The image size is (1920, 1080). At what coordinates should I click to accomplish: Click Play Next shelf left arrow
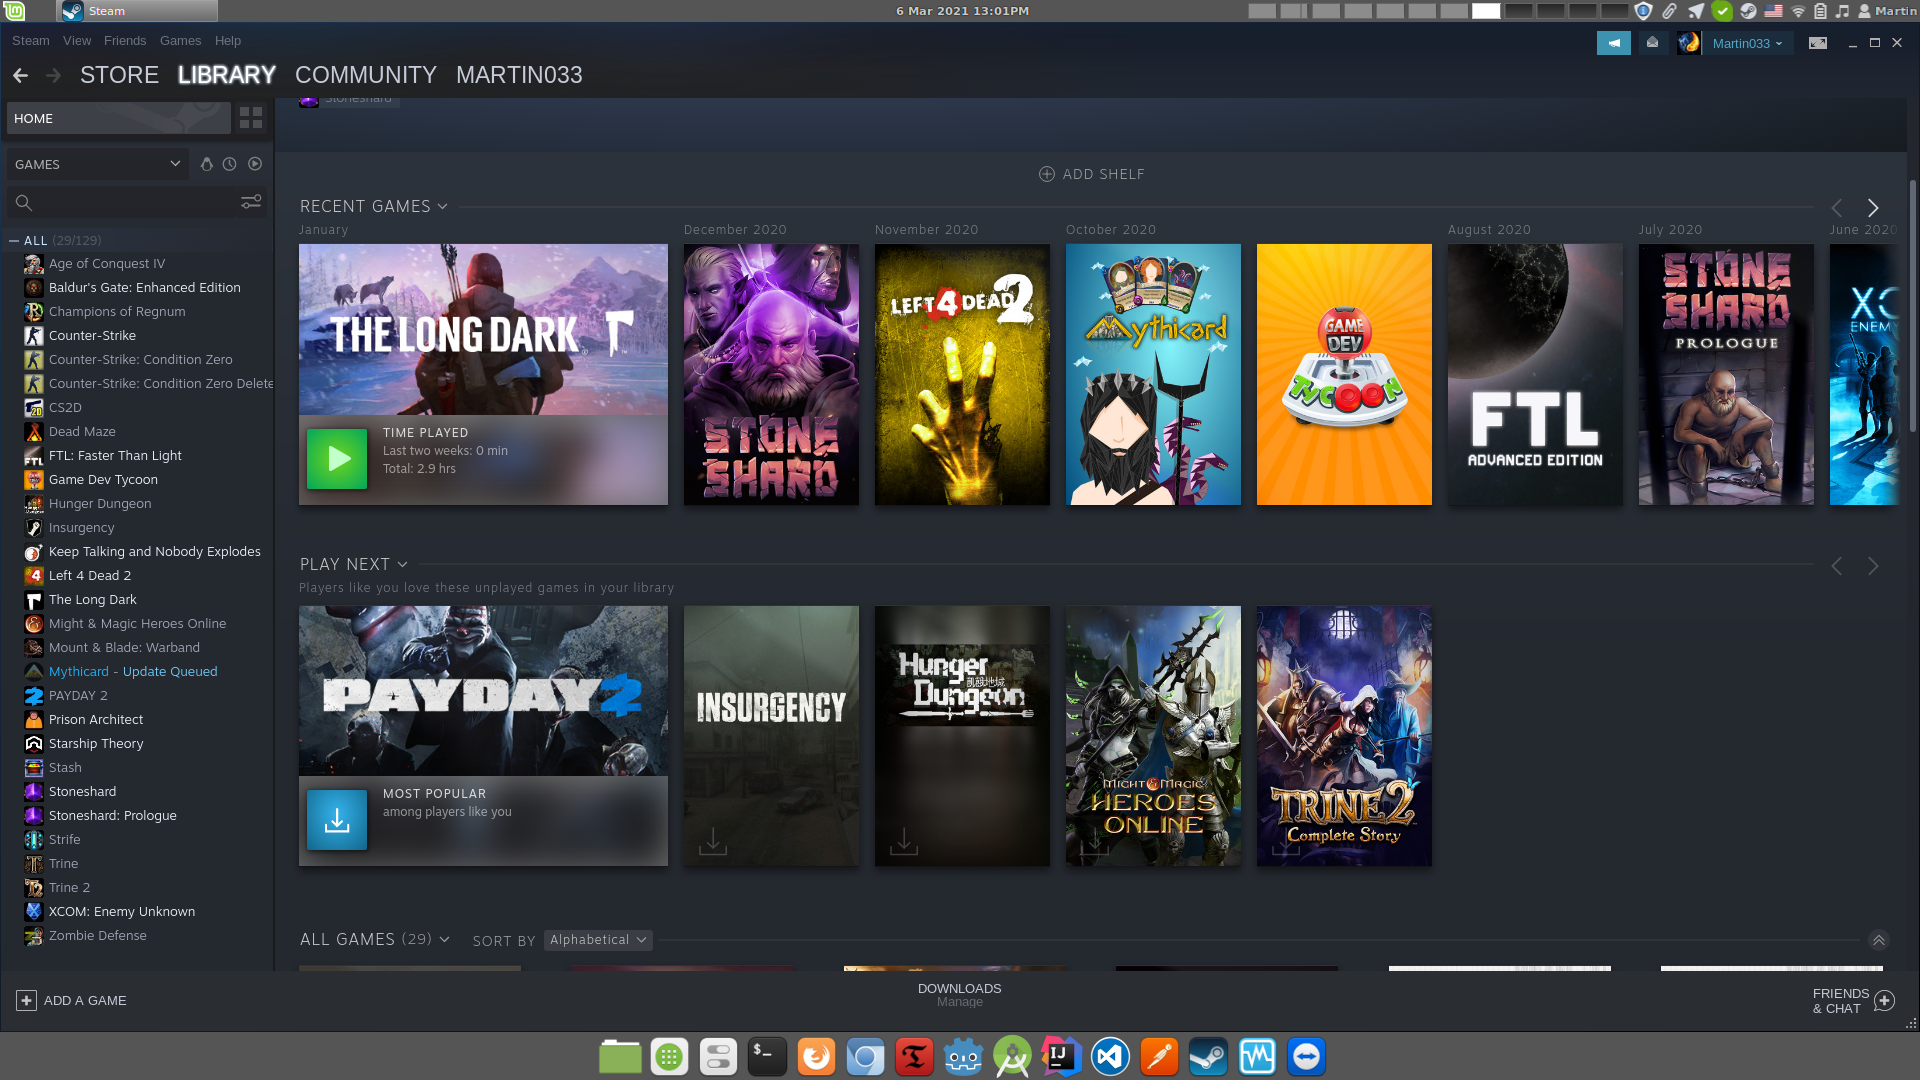(x=1837, y=566)
